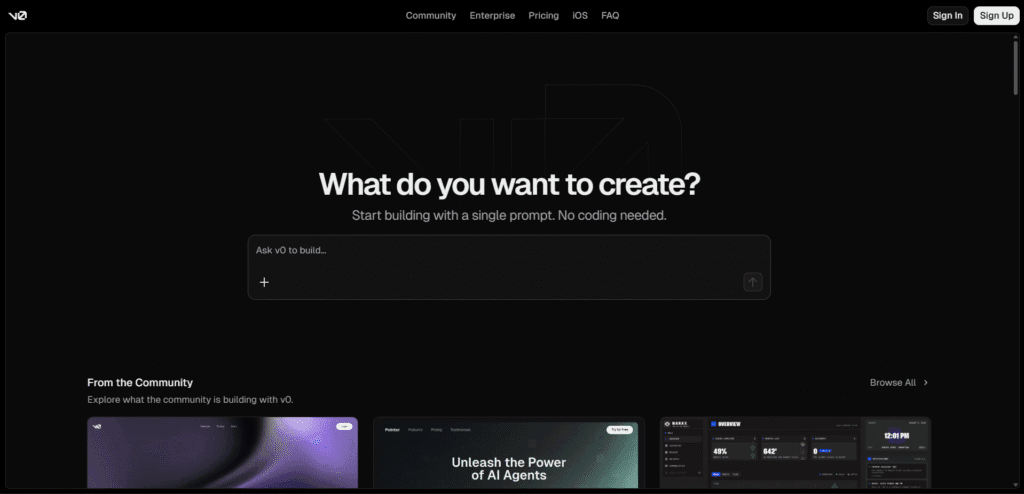
Task: Click the v0 logo in header
Action: [x=18, y=16]
